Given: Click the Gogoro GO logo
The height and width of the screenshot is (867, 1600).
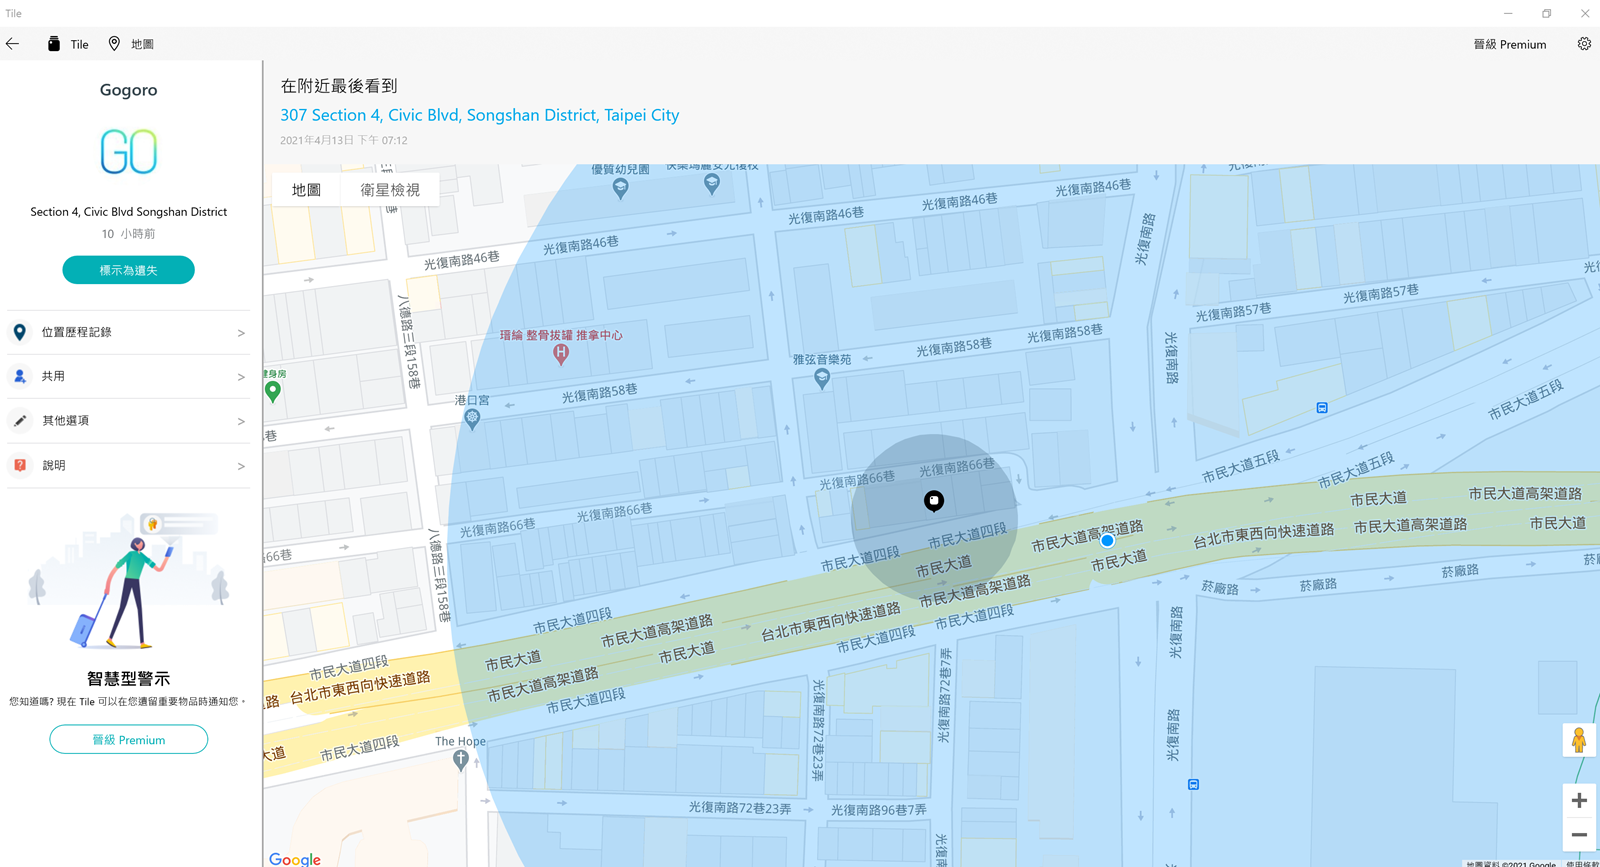Looking at the screenshot, I should [129, 152].
